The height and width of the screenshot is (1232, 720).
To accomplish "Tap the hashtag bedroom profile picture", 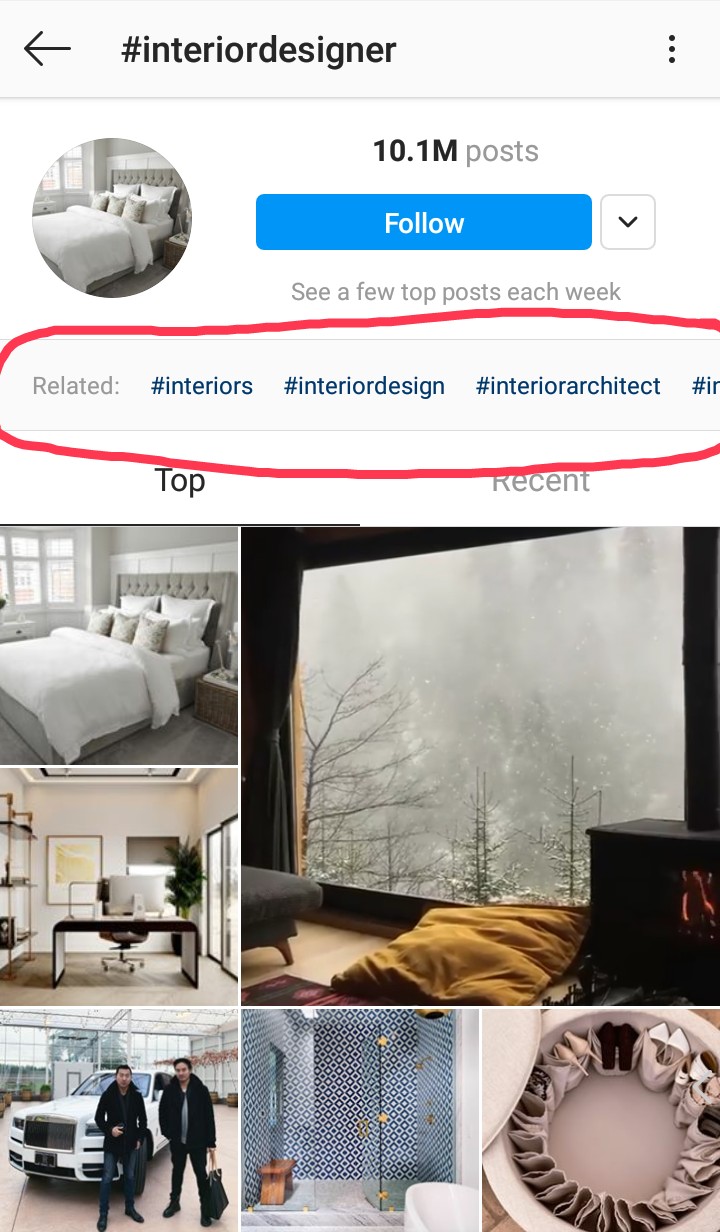I will tap(112, 218).
